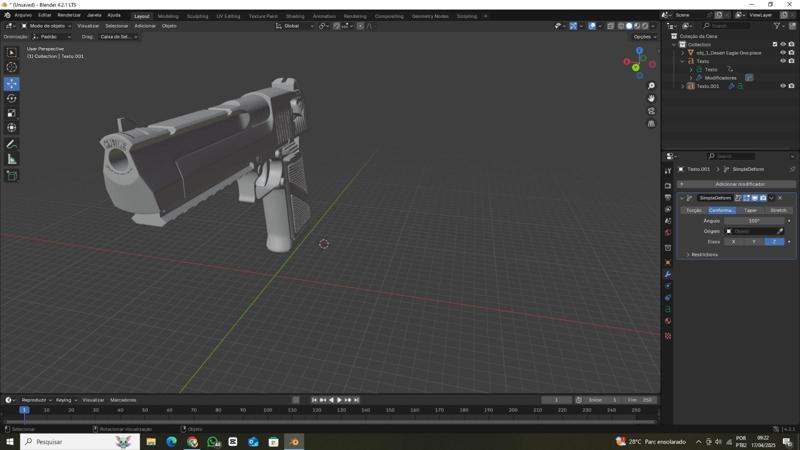Expand Texto.001 in outliner
800x450 pixels.
(683, 86)
